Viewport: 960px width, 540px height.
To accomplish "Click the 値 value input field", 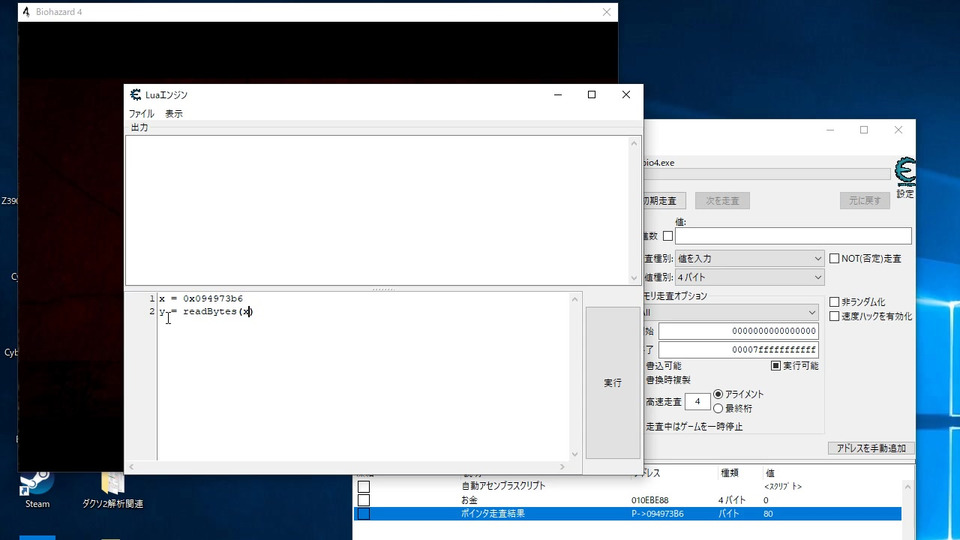I will coord(793,236).
